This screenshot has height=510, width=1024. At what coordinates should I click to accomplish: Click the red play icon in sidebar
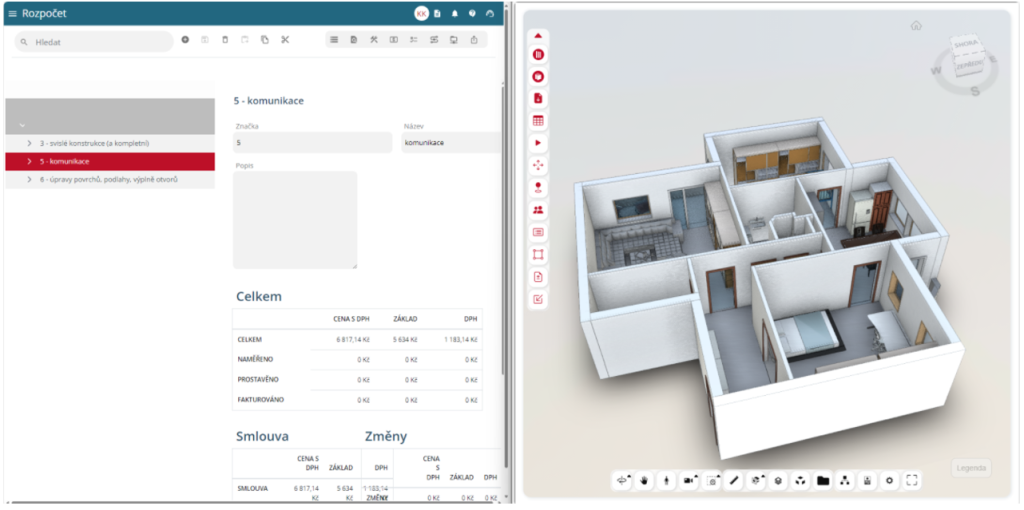(538, 143)
